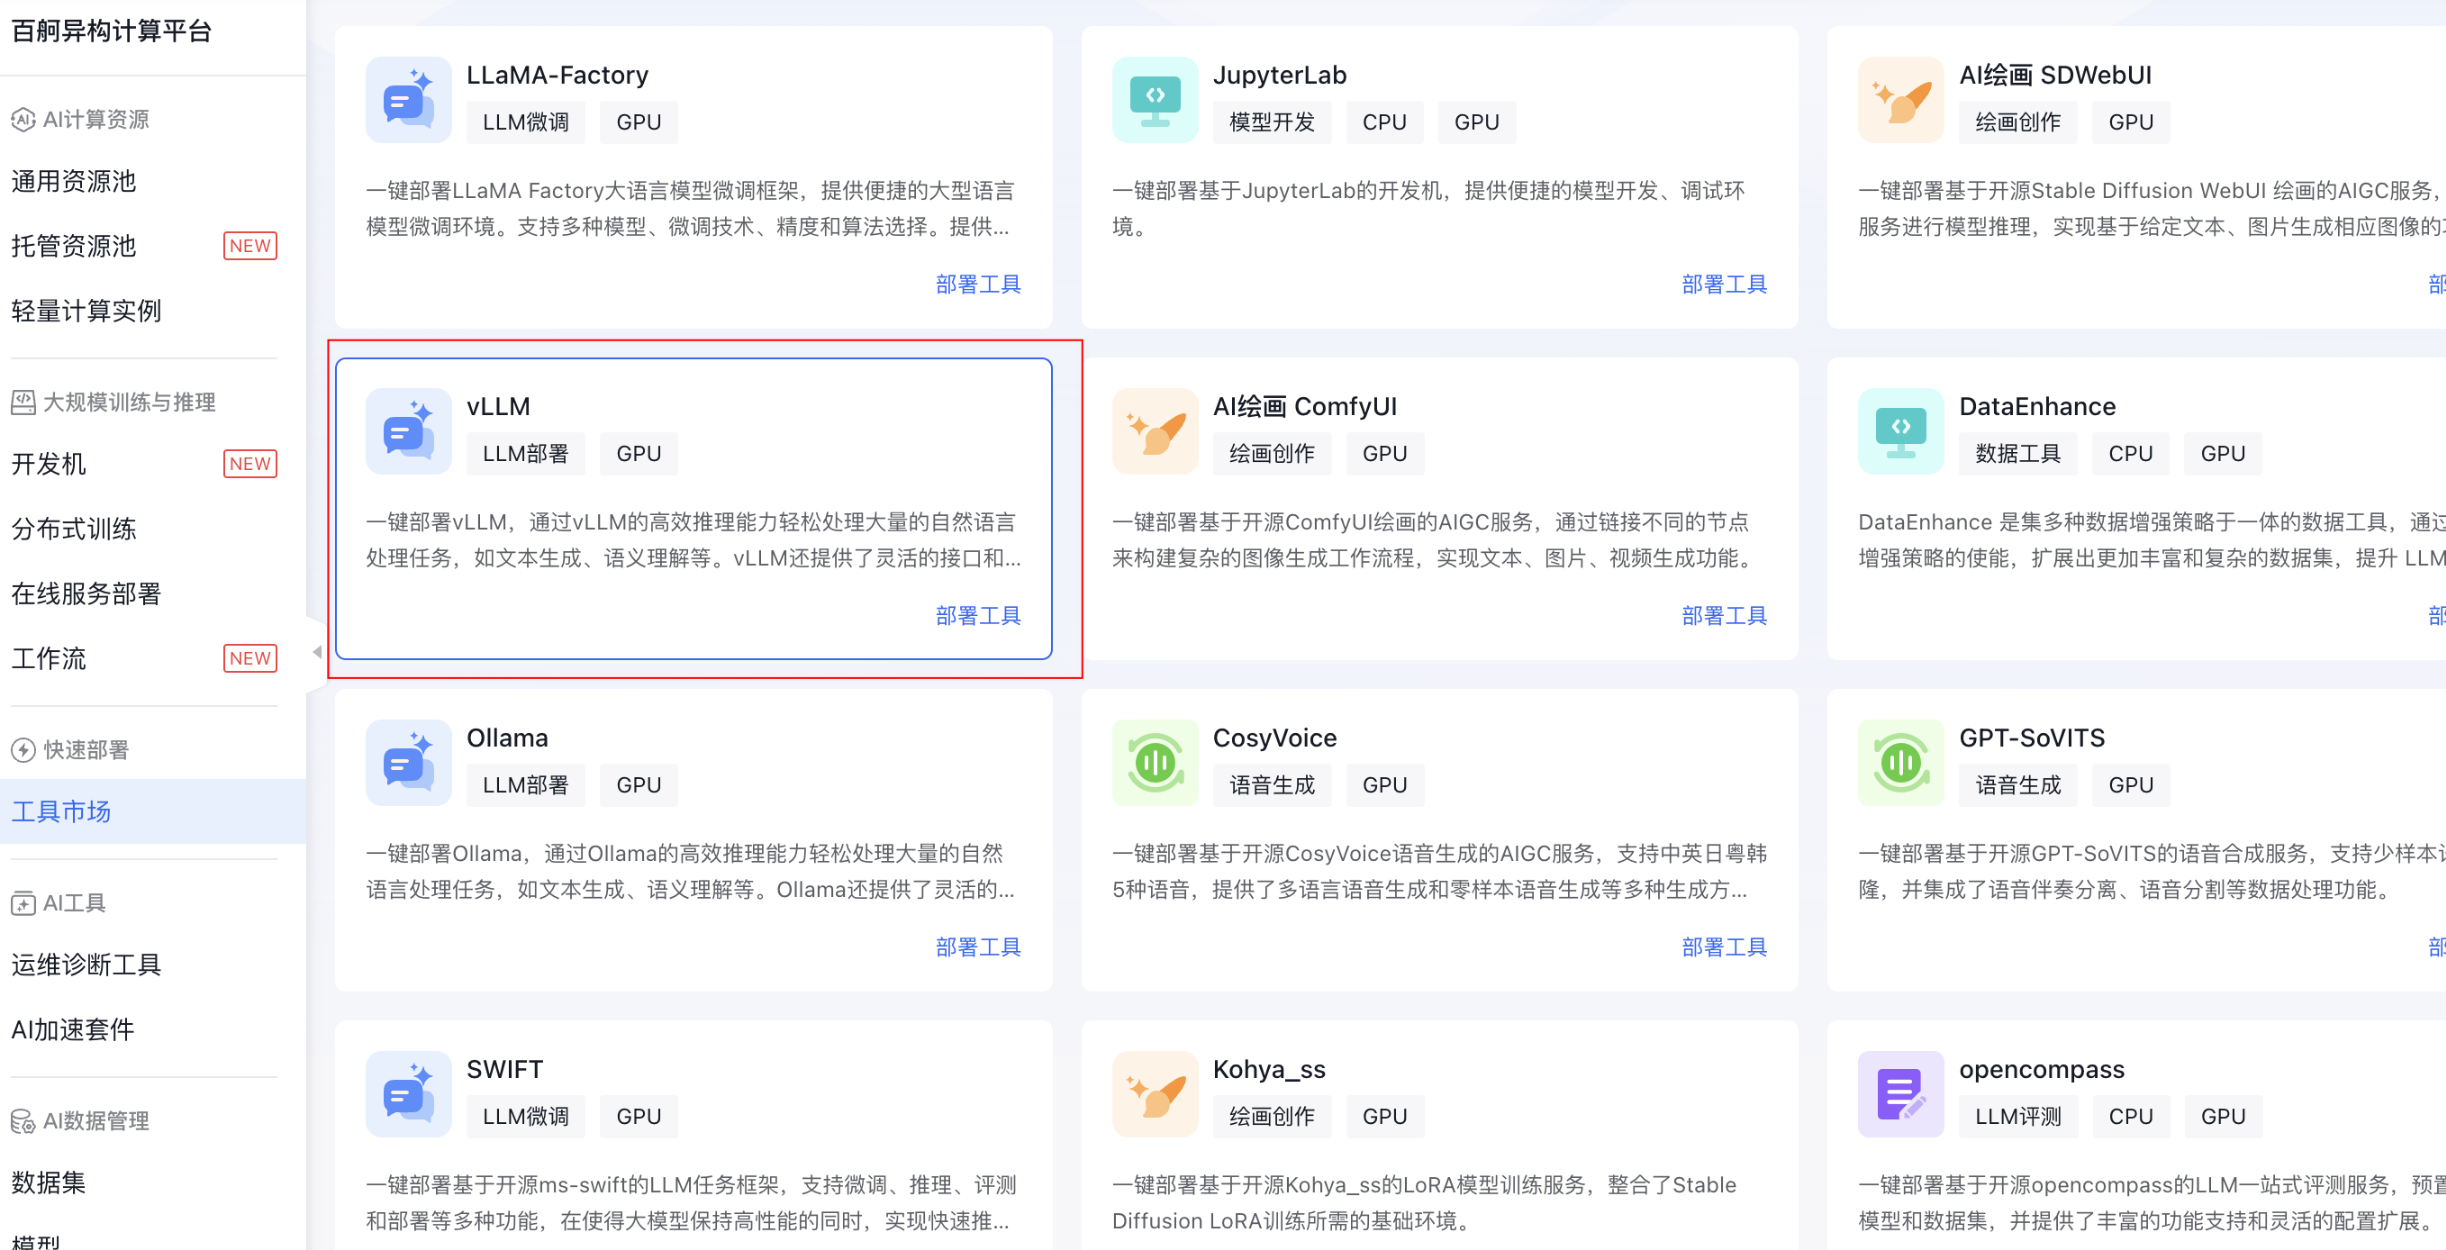Click the opencompass card title

[2041, 1070]
